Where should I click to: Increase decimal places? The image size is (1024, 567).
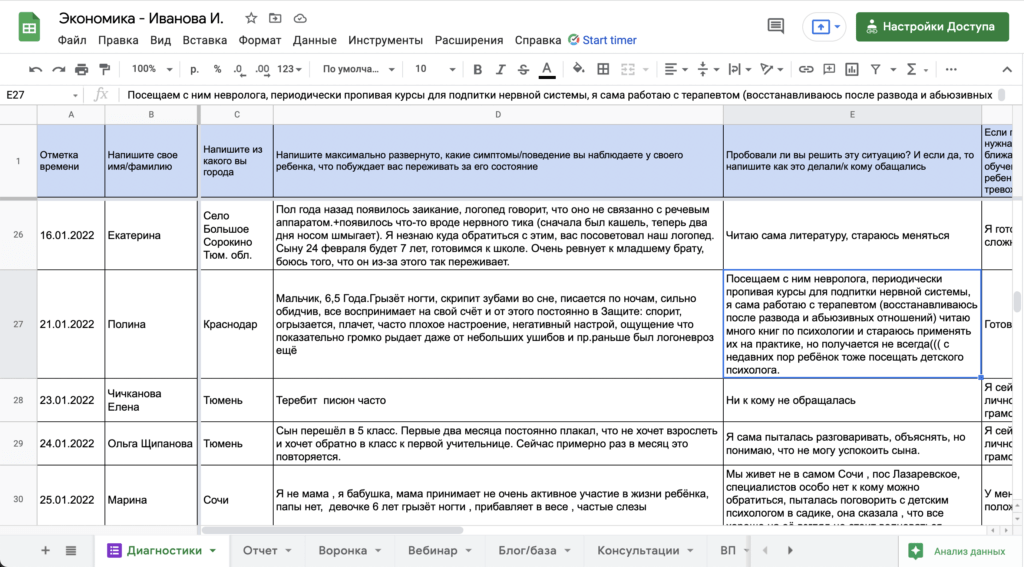coord(263,69)
